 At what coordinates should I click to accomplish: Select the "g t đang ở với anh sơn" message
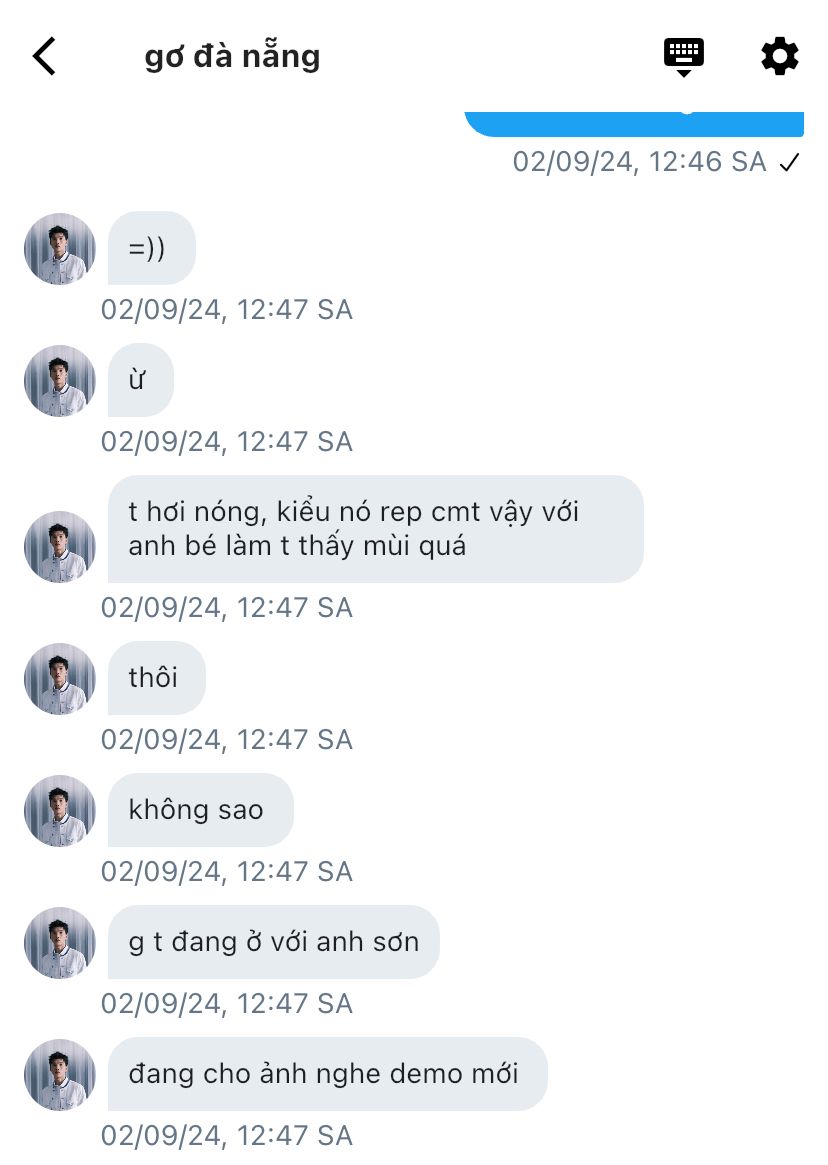[273, 942]
